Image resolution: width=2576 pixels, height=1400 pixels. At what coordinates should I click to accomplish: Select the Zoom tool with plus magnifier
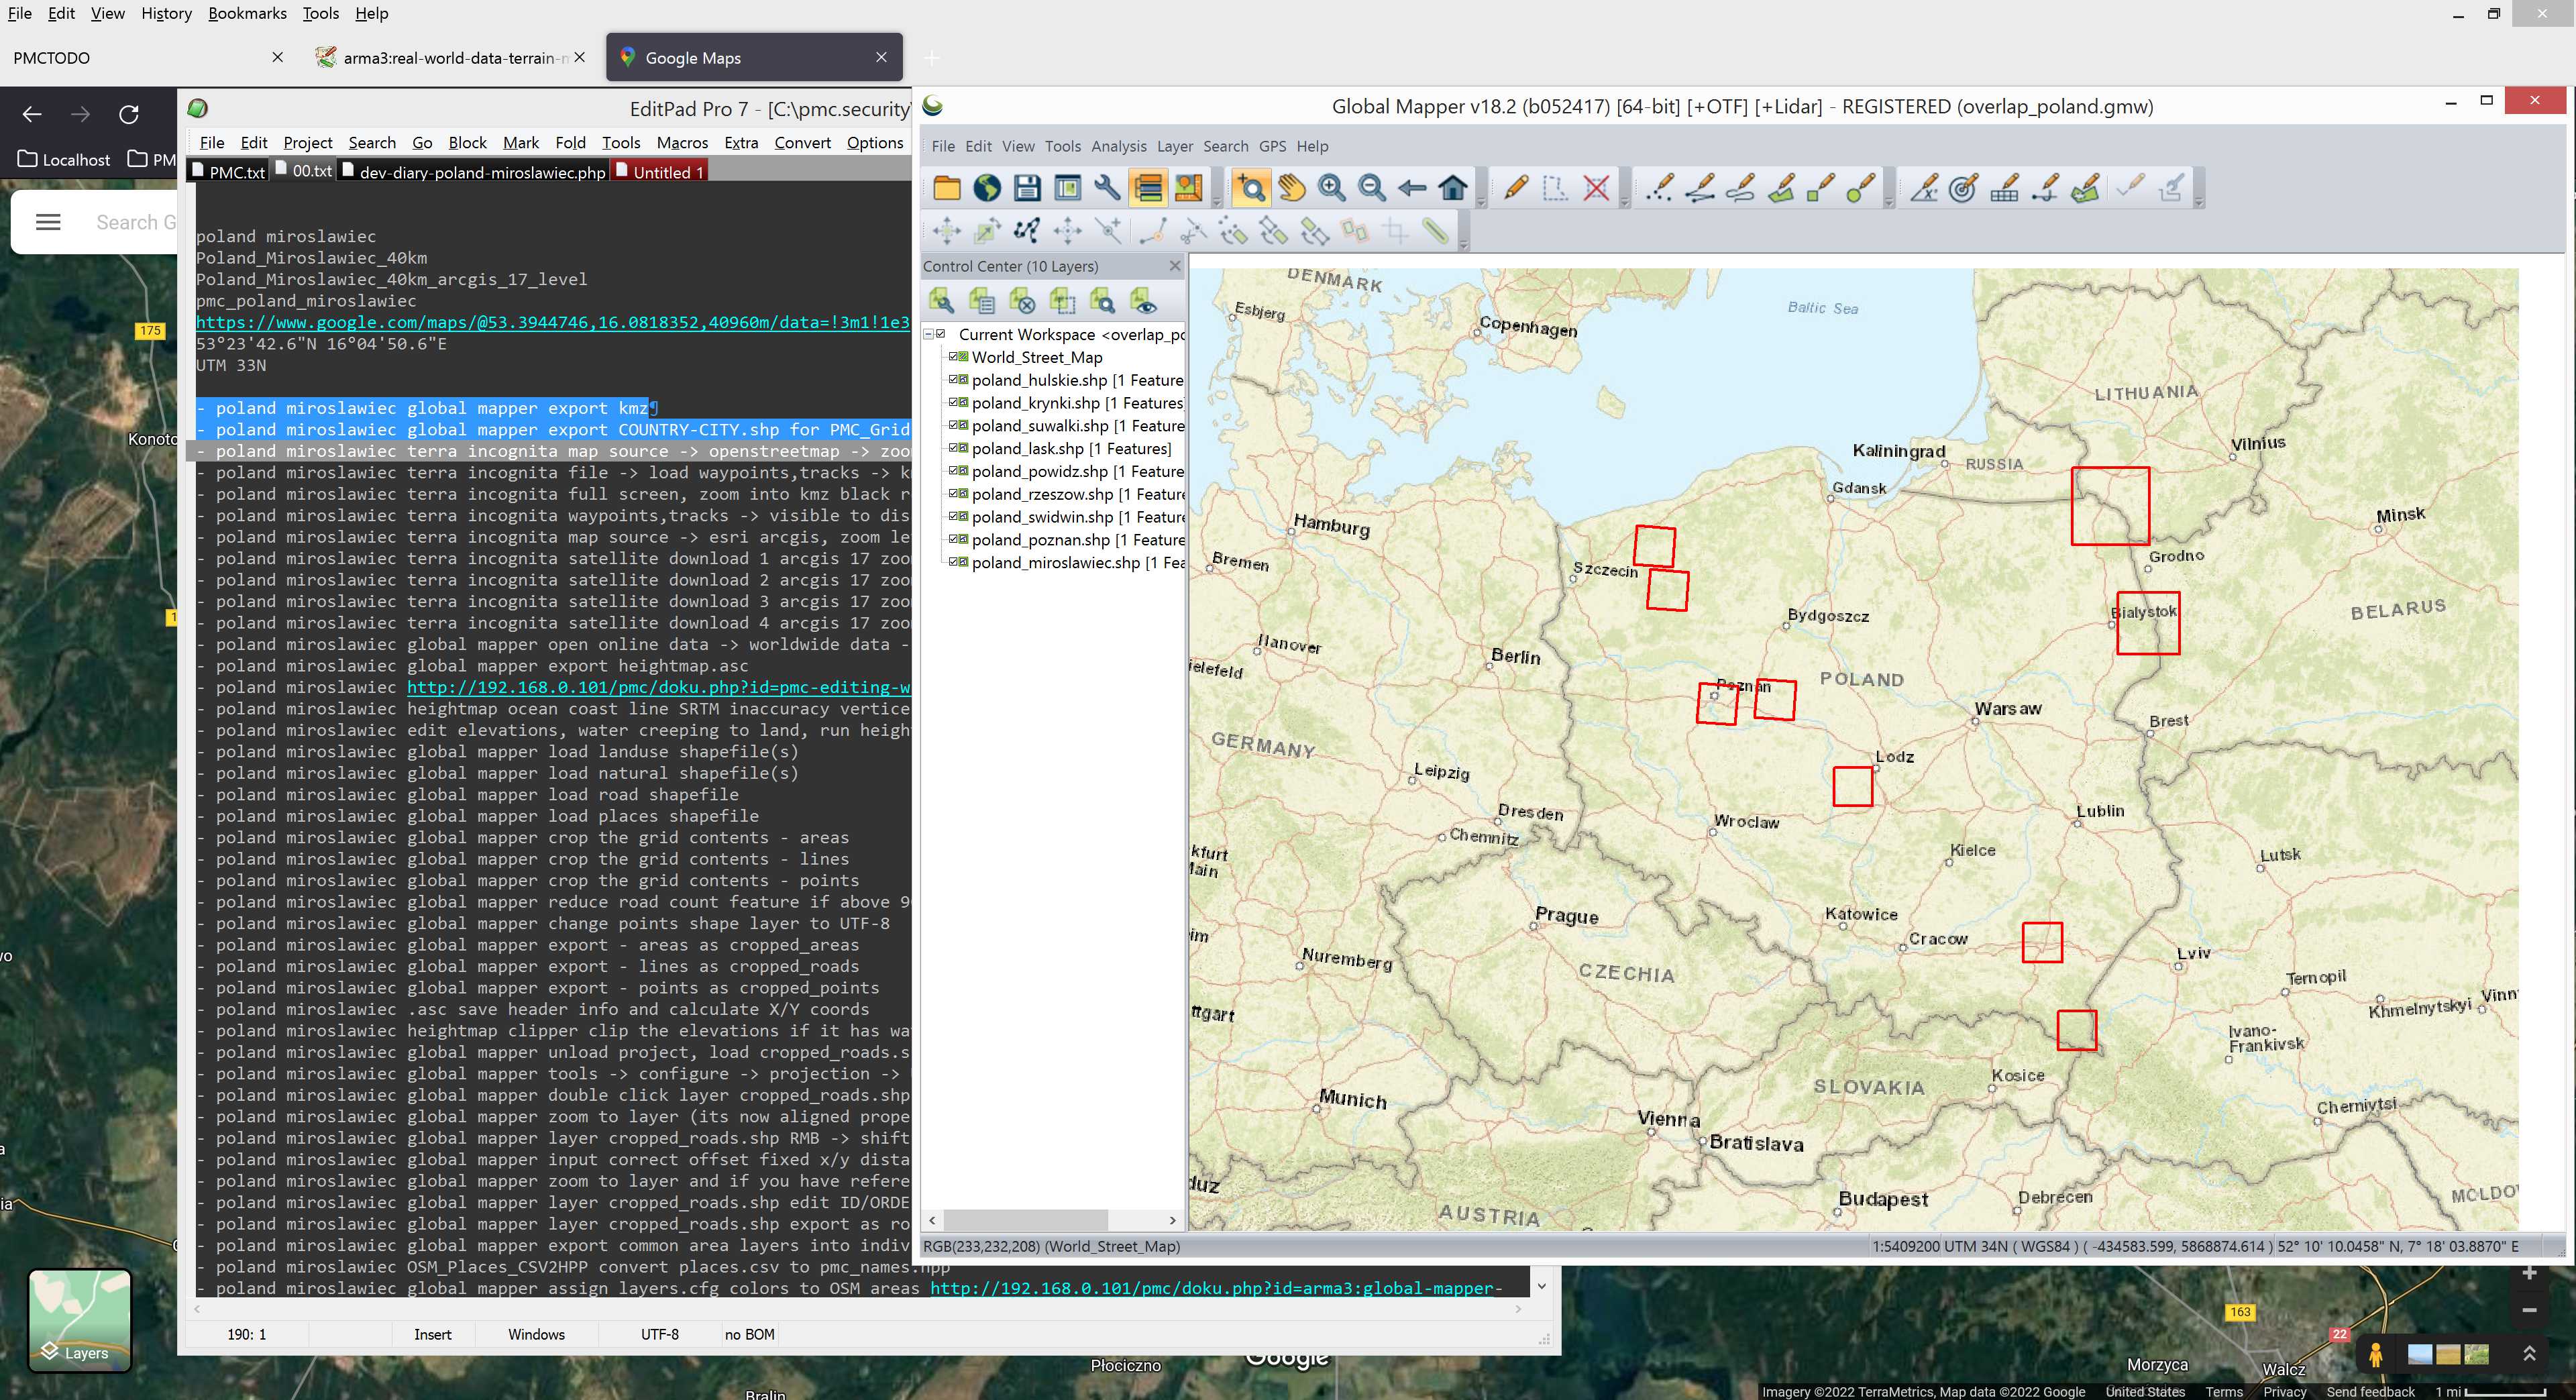(x=1250, y=188)
